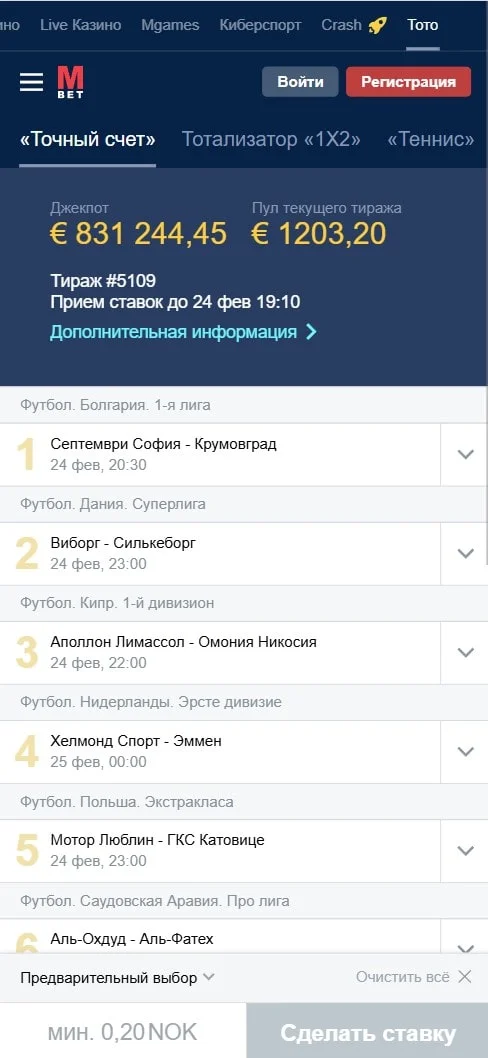The image size is (488, 1058).
Task: Open Live Казино section
Action: (x=81, y=26)
